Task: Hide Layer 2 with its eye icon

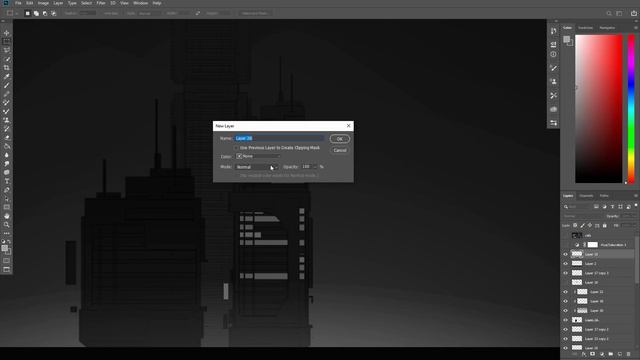Action: coord(566,264)
